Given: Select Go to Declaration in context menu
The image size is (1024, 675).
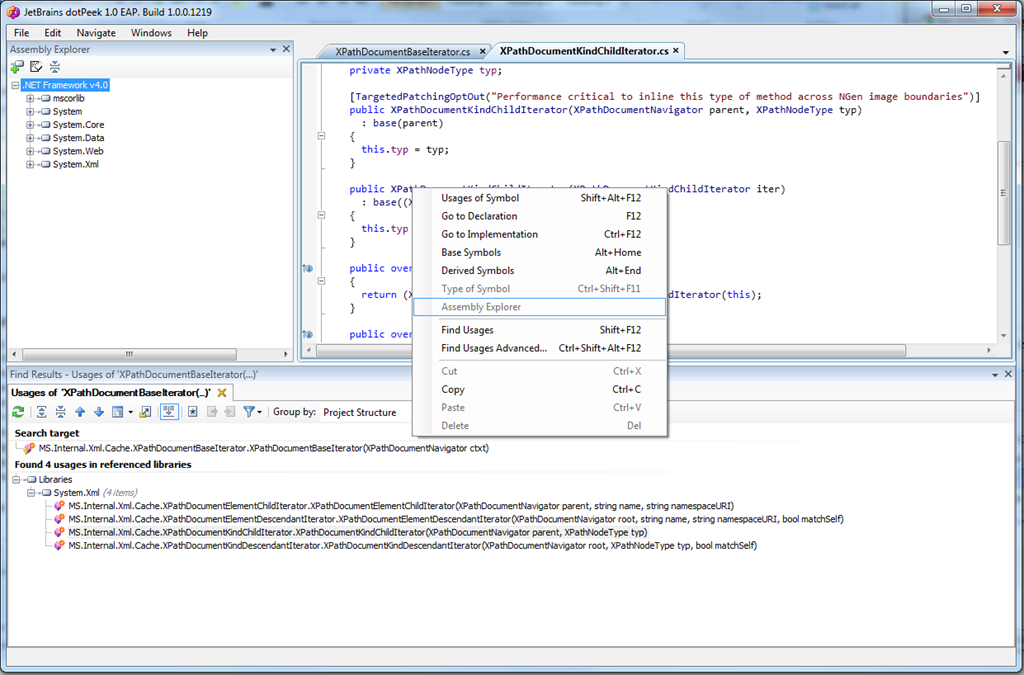Looking at the screenshot, I should coord(479,216).
